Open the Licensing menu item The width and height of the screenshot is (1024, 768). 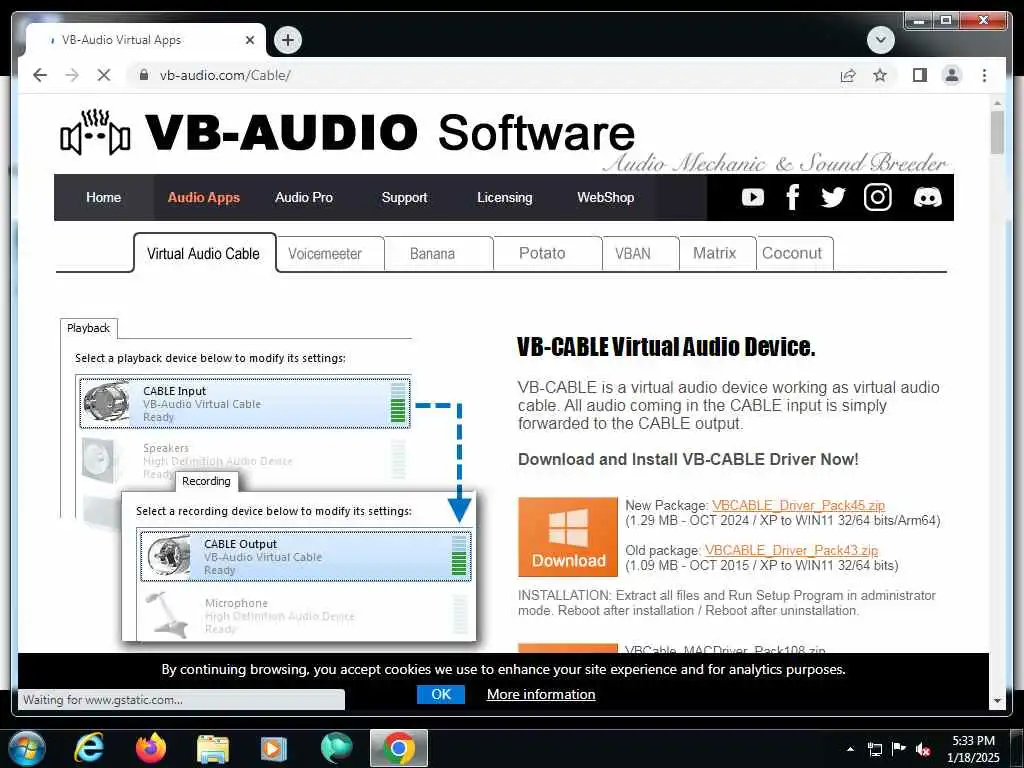(504, 197)
